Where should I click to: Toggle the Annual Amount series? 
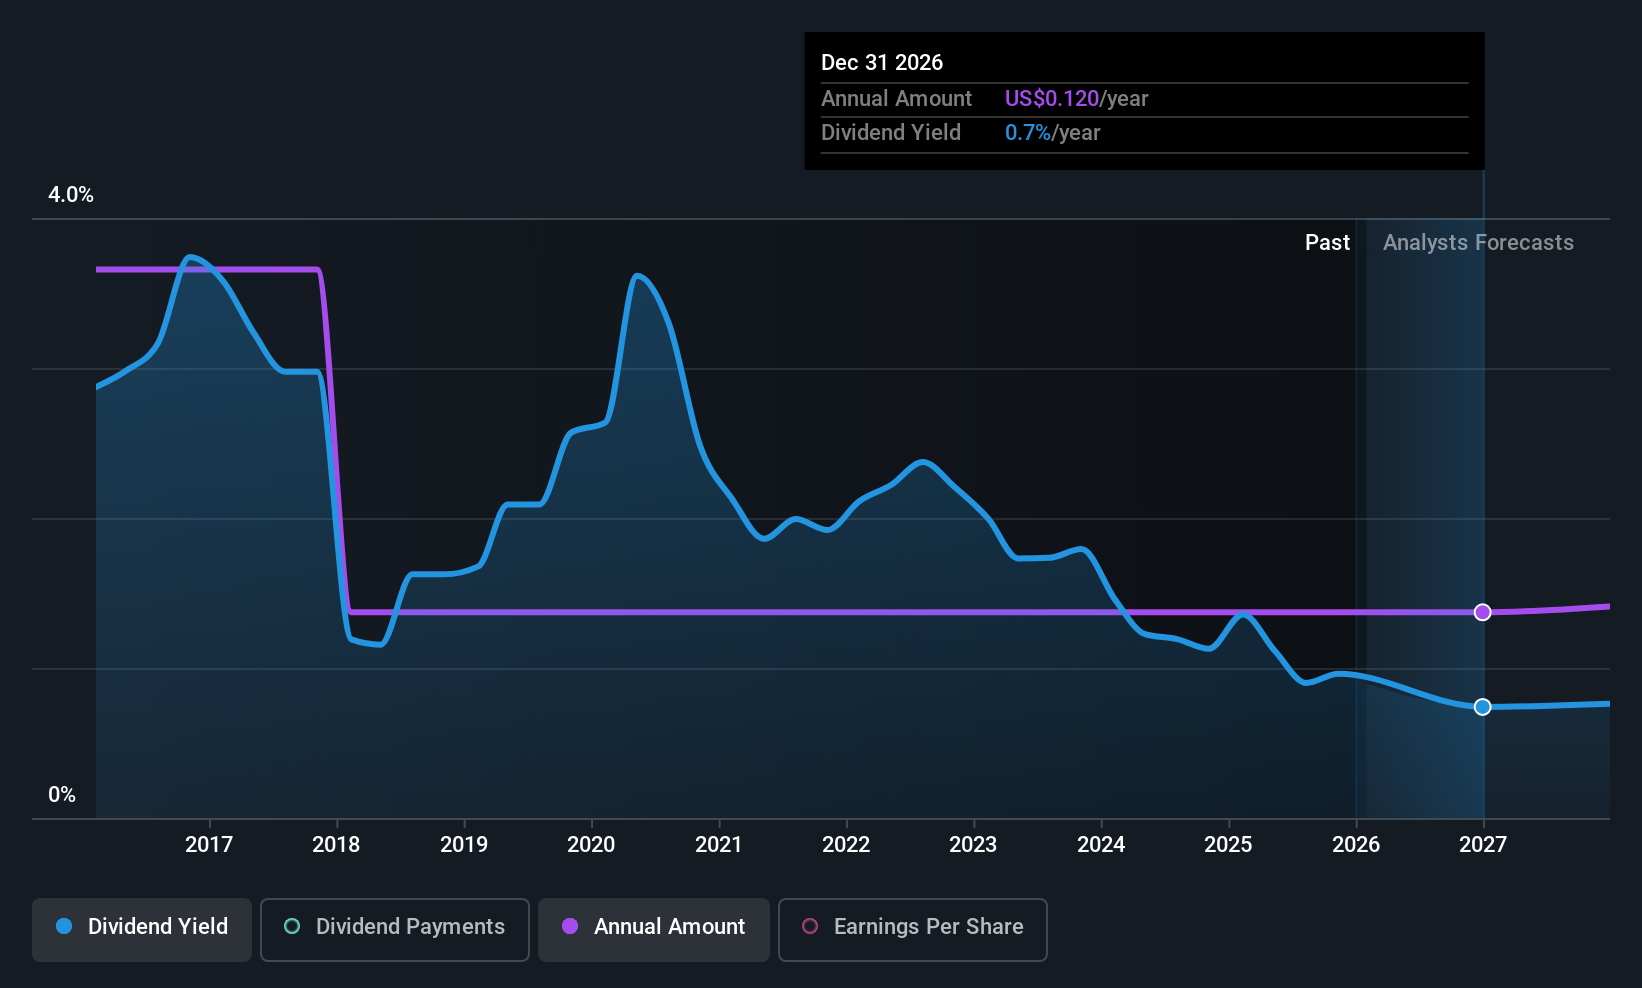pos(654,929)
